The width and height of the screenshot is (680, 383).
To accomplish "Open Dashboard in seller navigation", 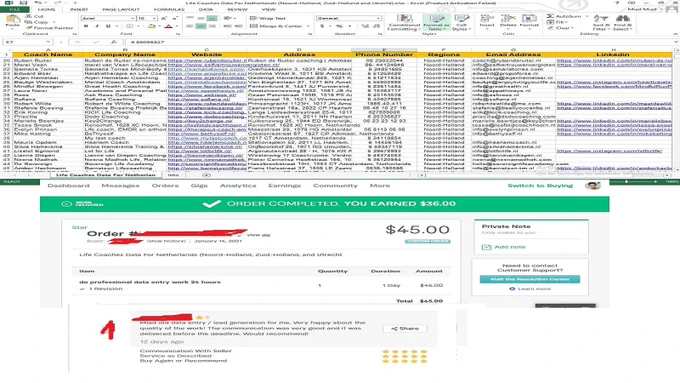I will [x=68, y=186].
